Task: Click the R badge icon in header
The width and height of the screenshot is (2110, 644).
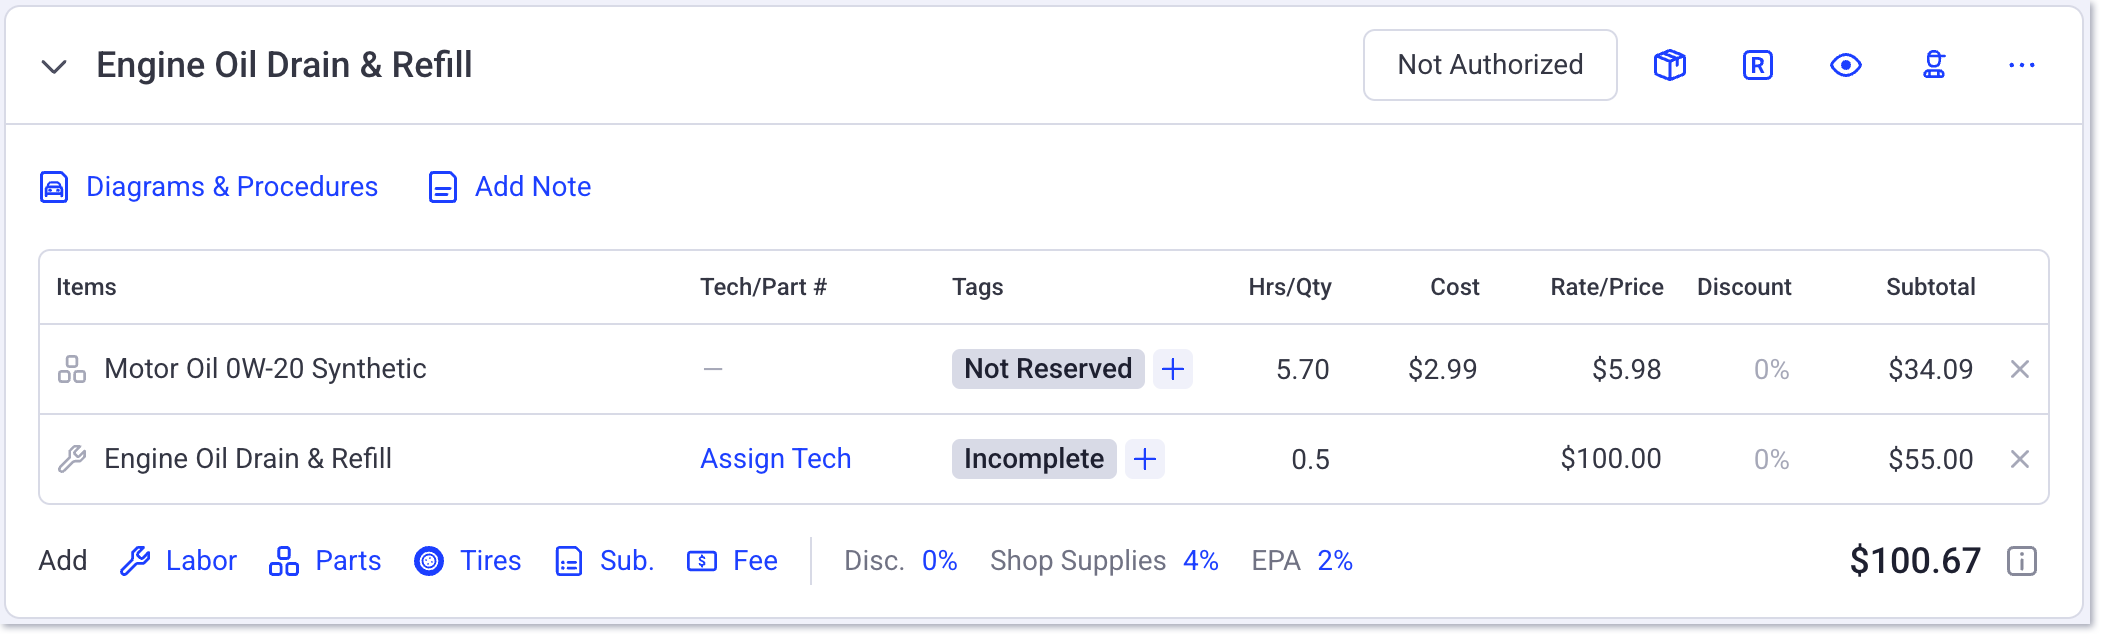Action: tap(1758, 65)
